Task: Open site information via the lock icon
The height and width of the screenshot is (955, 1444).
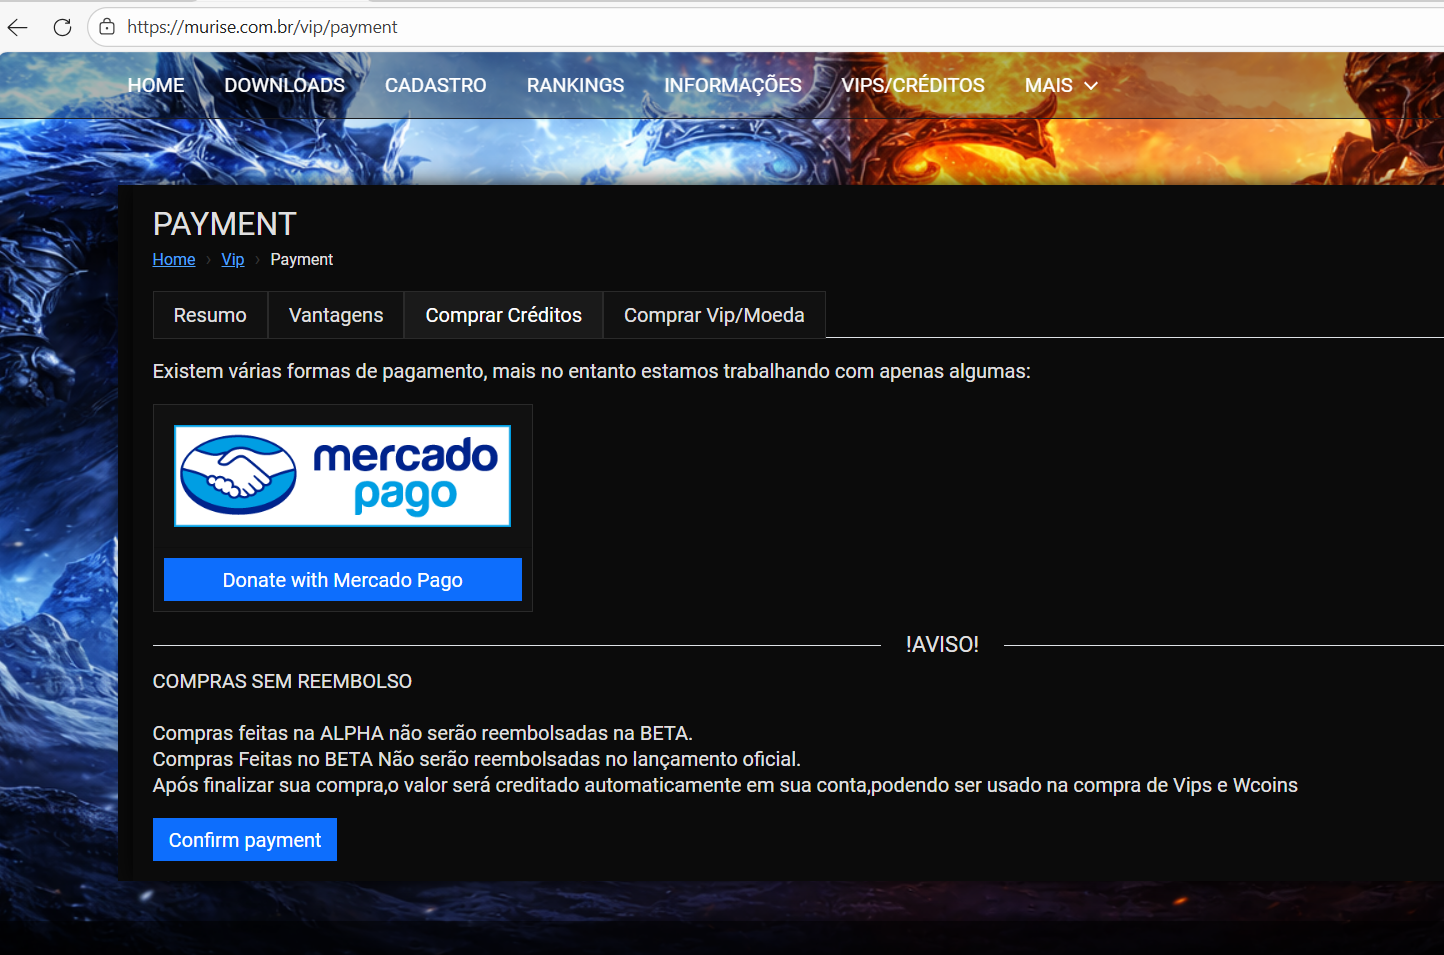Action: click(107, 27)
